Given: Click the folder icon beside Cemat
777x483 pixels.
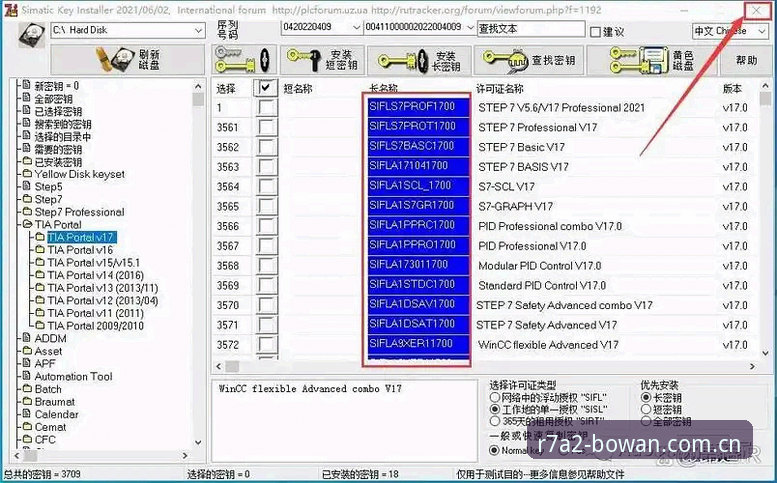Looking at the screenshot, I should coord(27,427).
